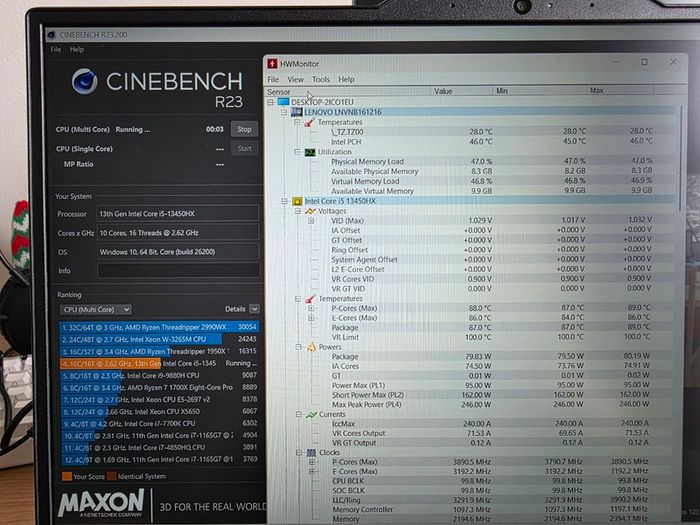Select the Threadripper 1950X ranking row
Image resolution: width=700 pixels, height=525 pixels.
coord(159,351)
